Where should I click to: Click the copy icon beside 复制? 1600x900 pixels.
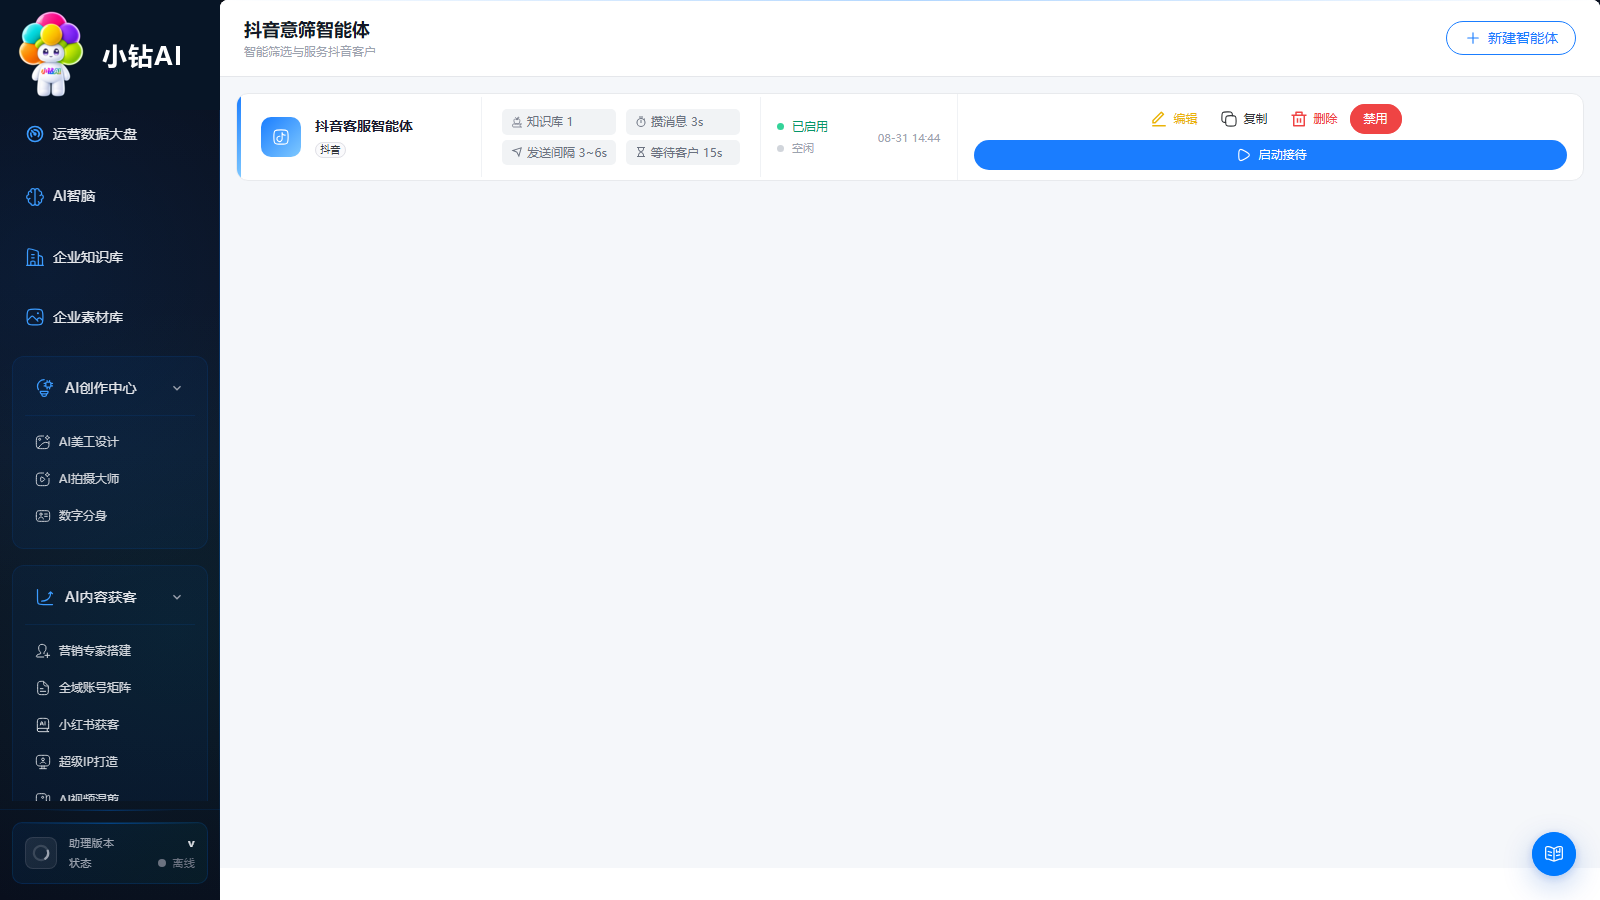(1229, 119)
